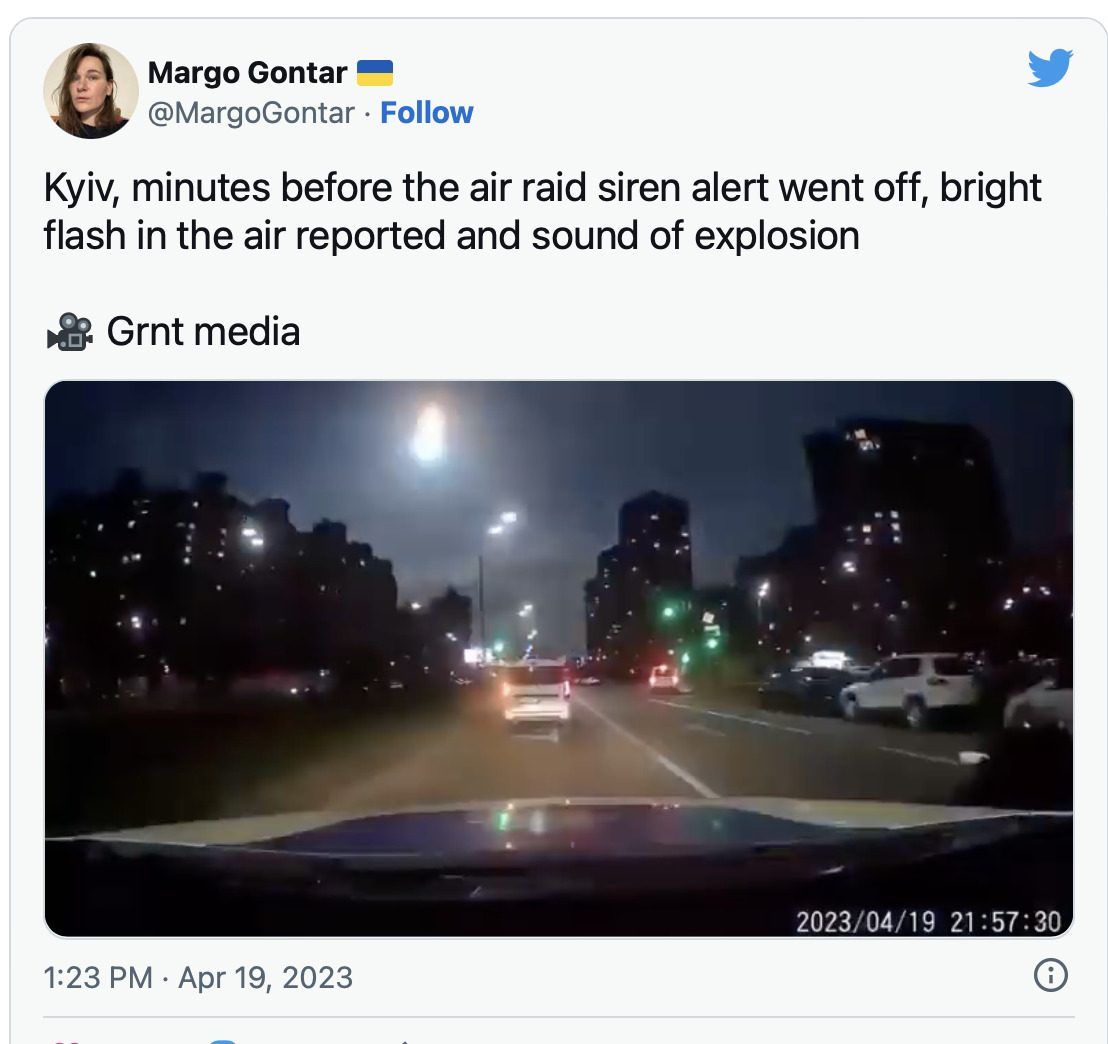Follow Margo Gontar
Image resolution: width=1108 pixels, height=1044 pixels.
(427, 113)
